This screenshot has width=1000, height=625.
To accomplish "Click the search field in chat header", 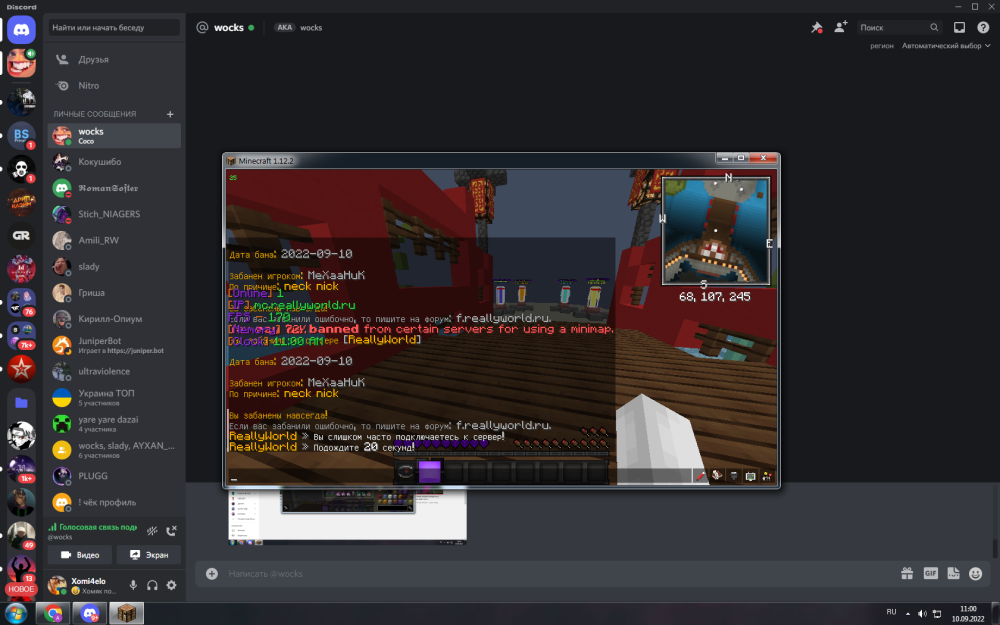I will [x=899, y=27].
